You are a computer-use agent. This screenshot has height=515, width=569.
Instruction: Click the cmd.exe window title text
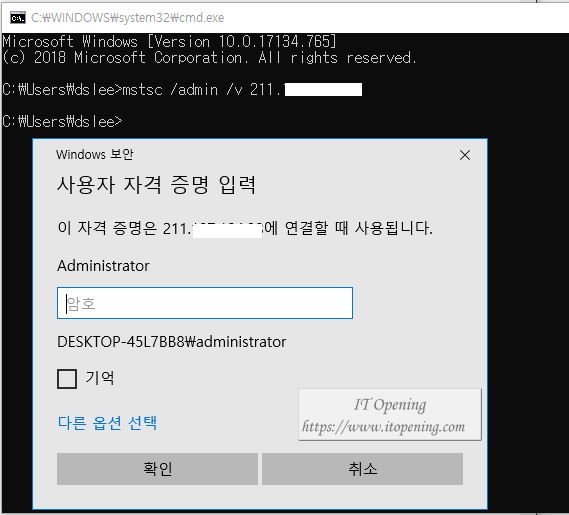click(x=127, y=17)
